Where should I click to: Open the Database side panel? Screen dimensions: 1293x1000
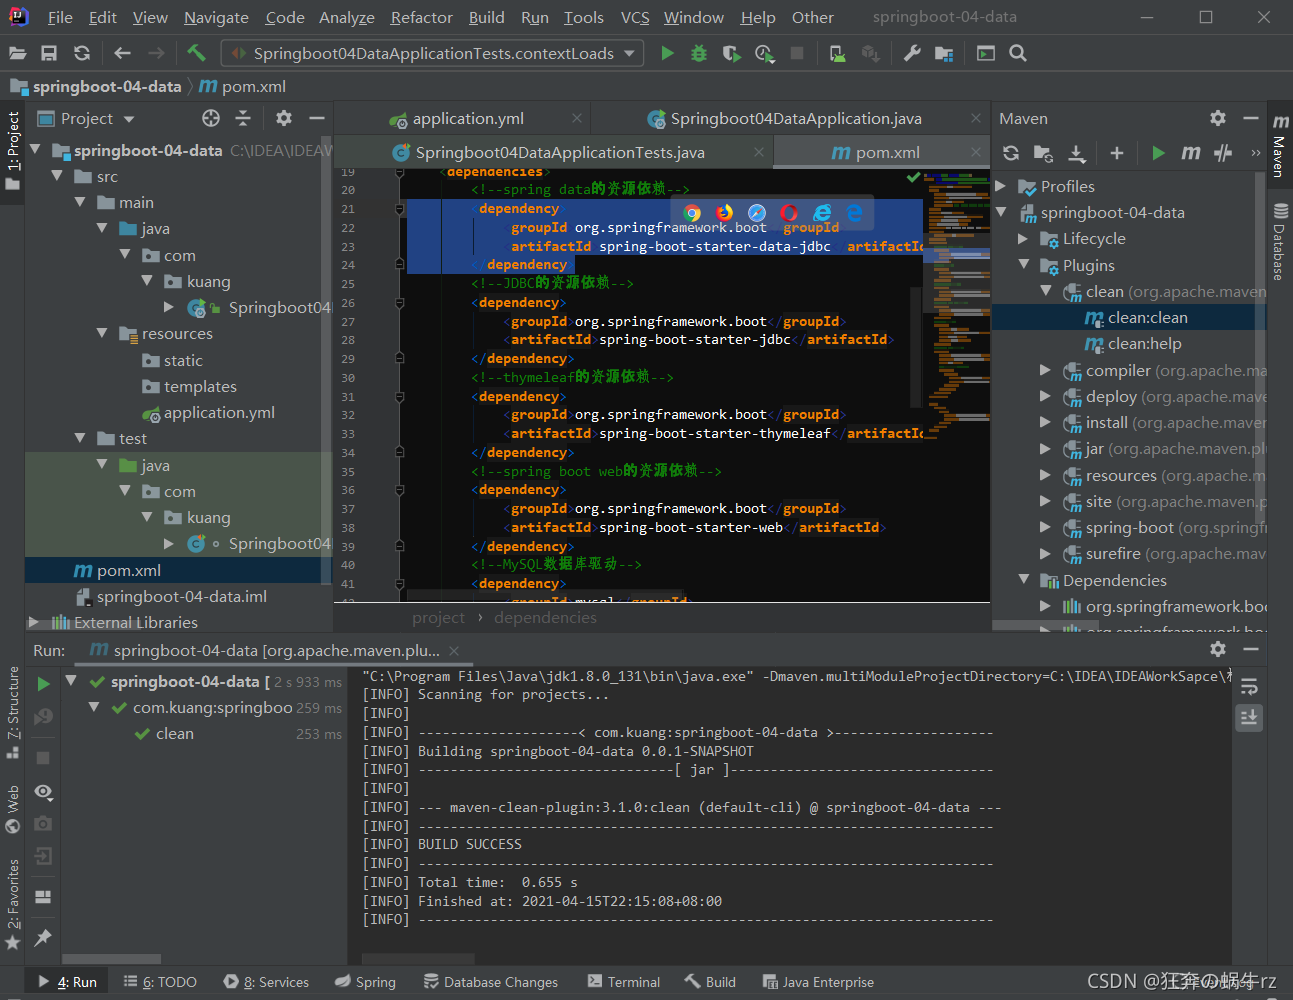click(1280, 241)
